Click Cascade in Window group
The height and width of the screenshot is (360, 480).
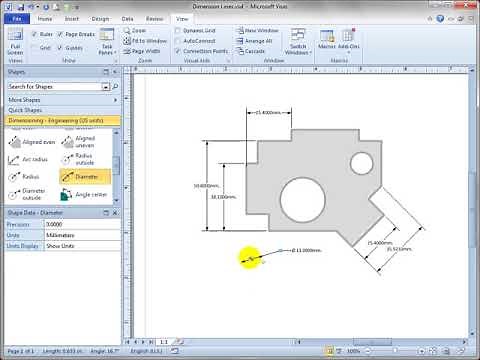pyautogui.click(x=250, y=51)
